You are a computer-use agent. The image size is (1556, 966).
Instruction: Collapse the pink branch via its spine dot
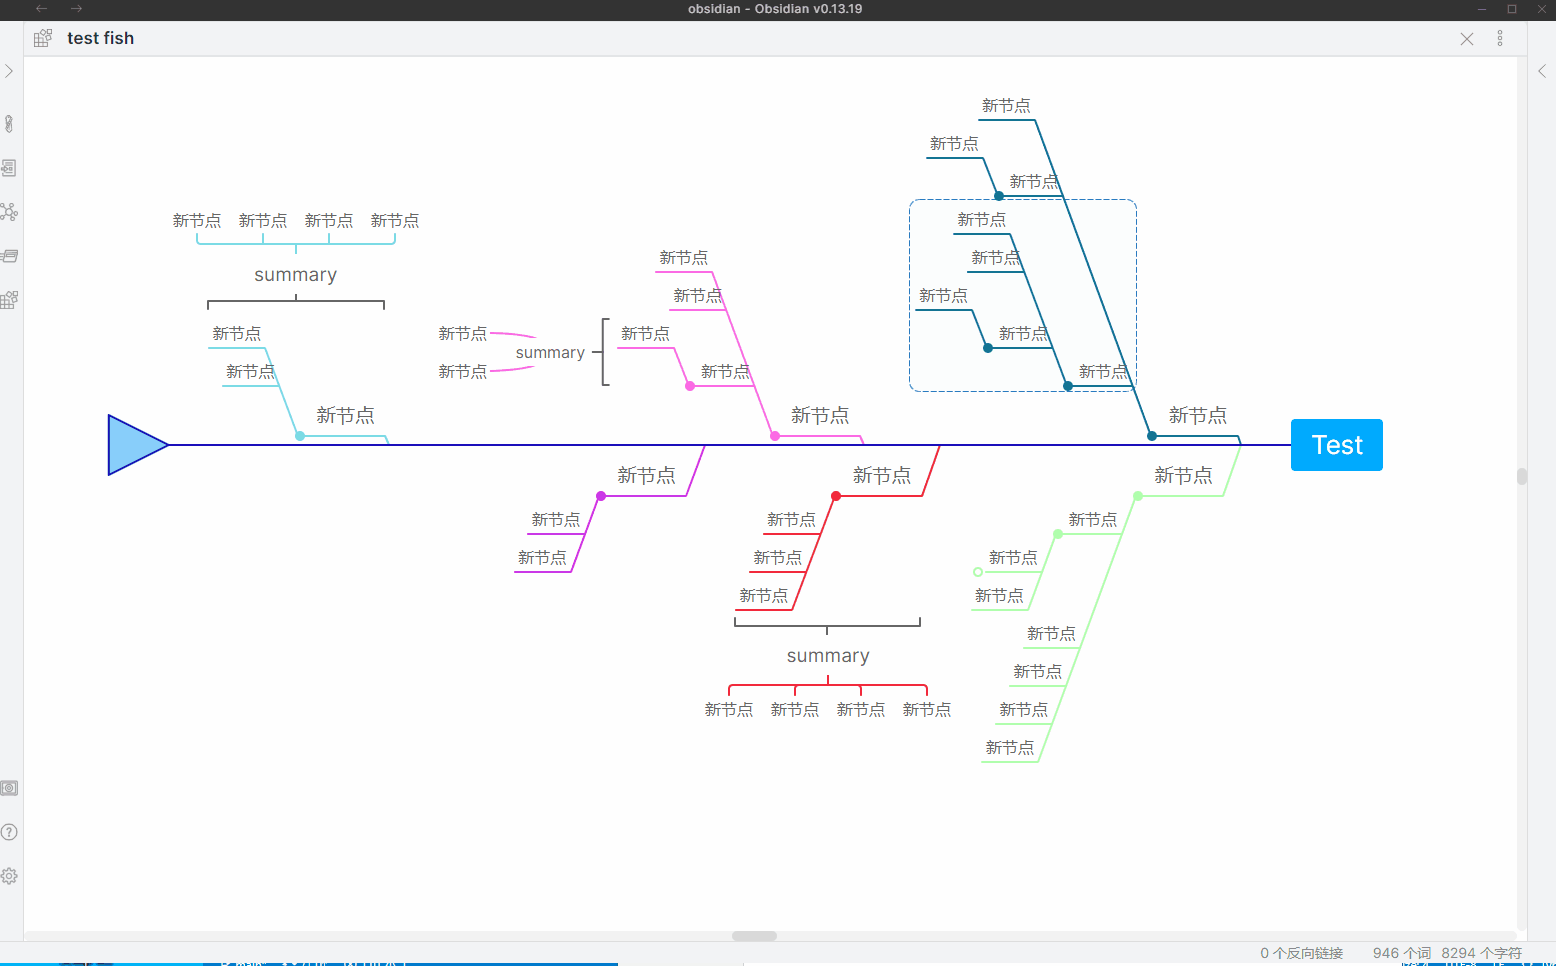click(775, 436)
